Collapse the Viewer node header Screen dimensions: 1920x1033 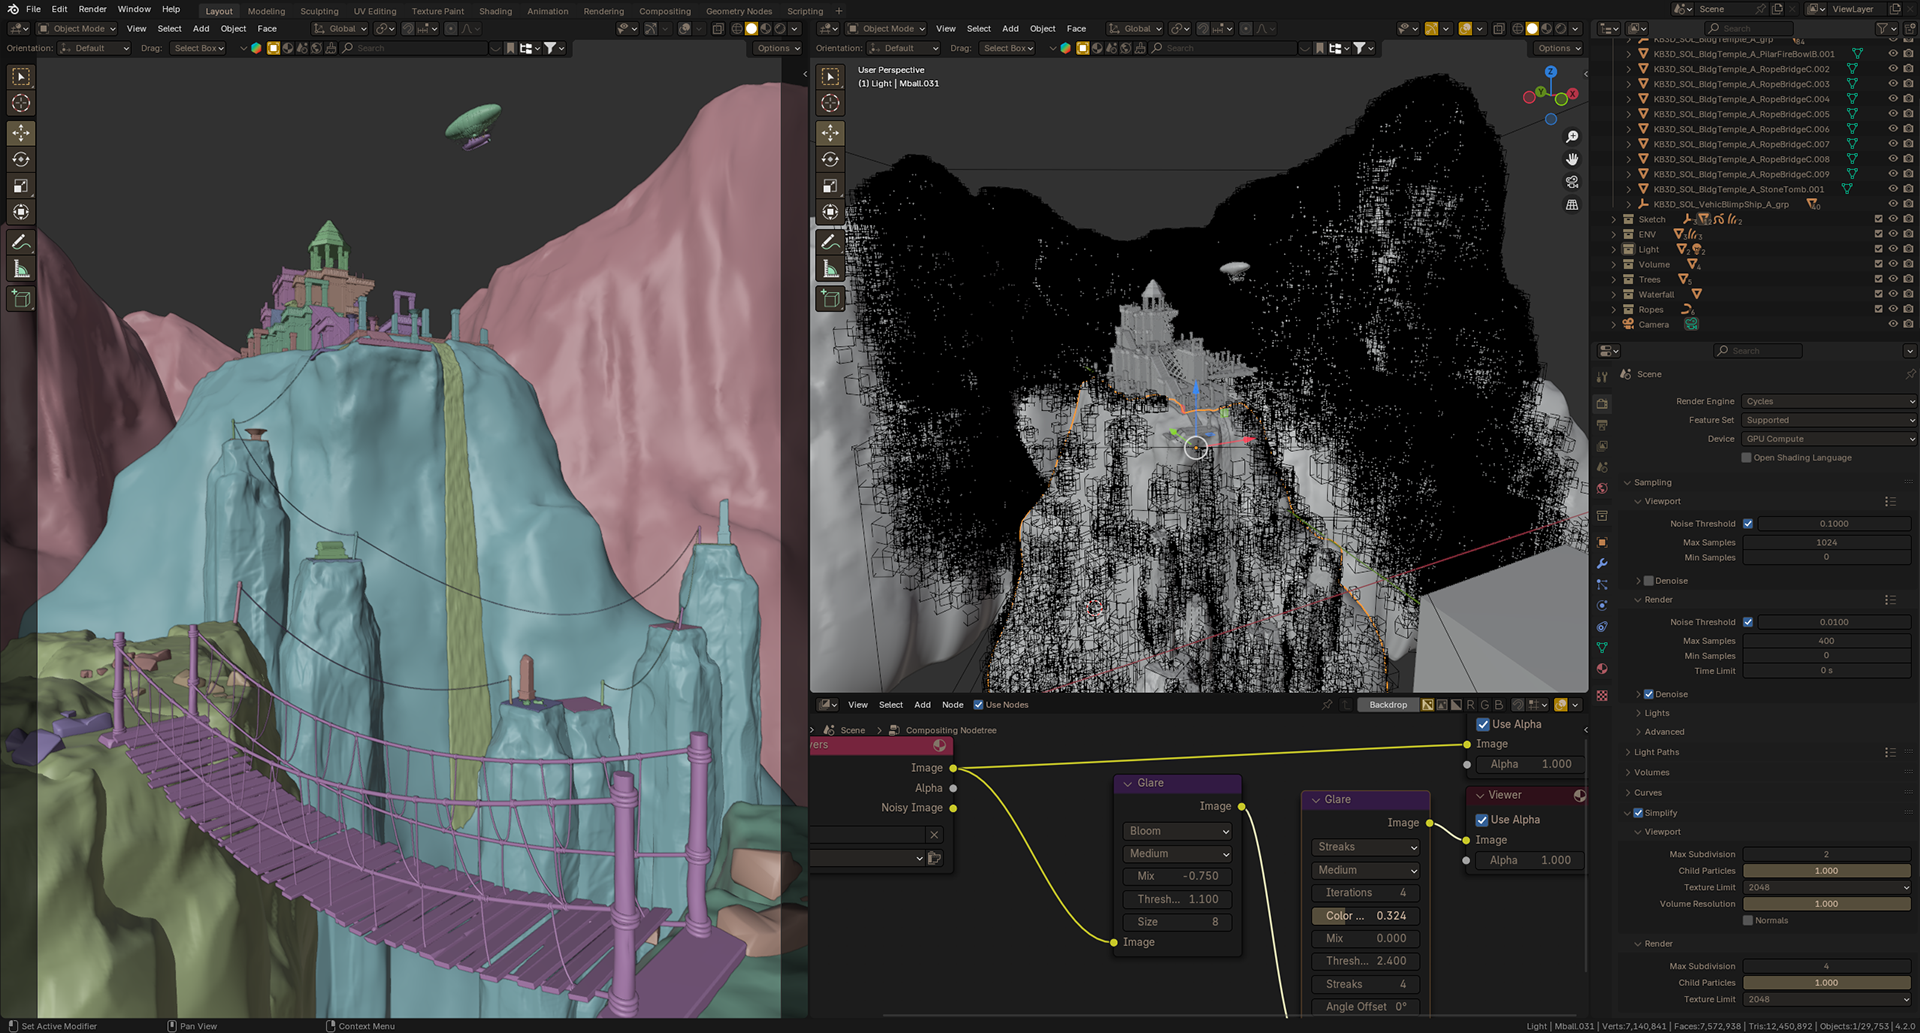(x=1480, y=795)
